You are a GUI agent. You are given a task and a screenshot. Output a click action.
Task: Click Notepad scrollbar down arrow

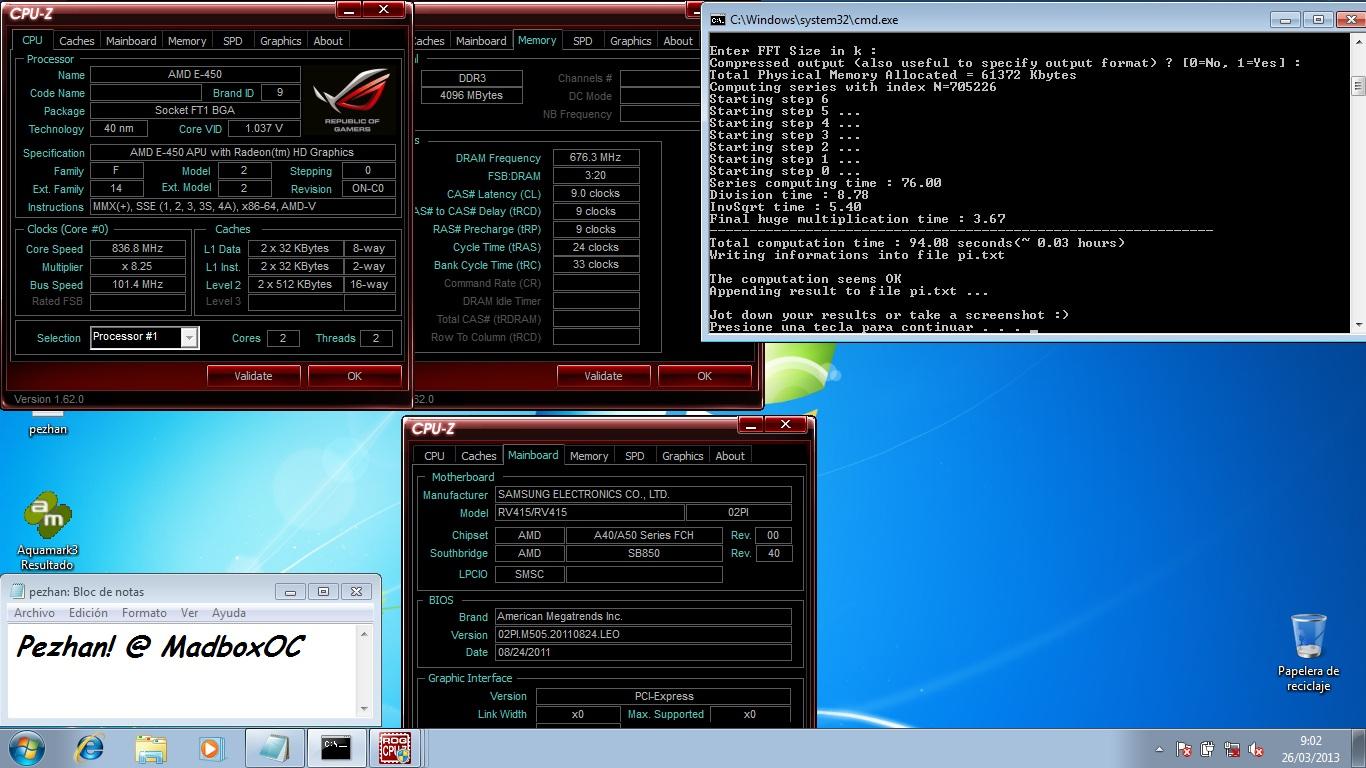[364, 708]
